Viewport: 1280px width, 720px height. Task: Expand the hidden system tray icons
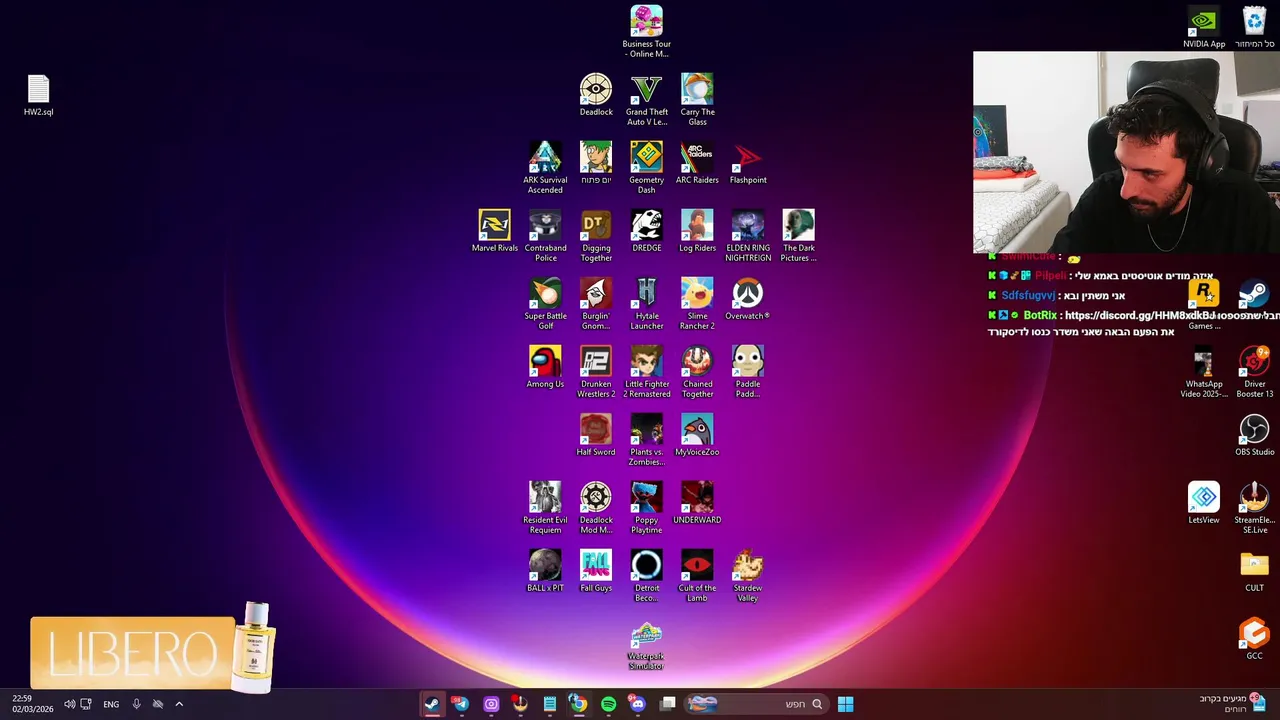tap(179, 704)
